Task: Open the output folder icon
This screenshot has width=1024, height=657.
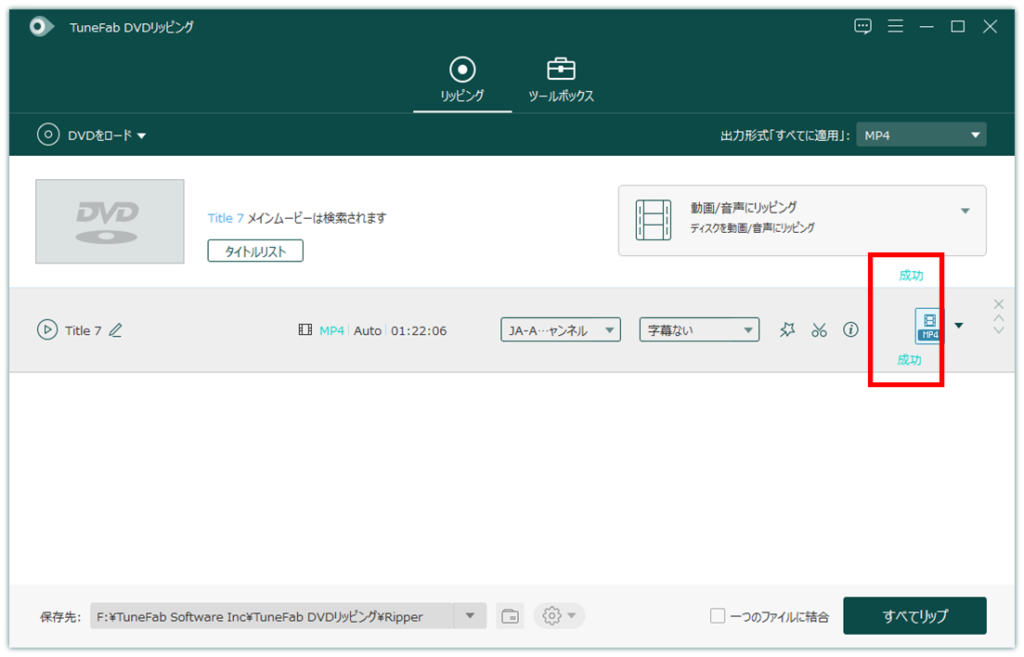Action: point(510,616)
